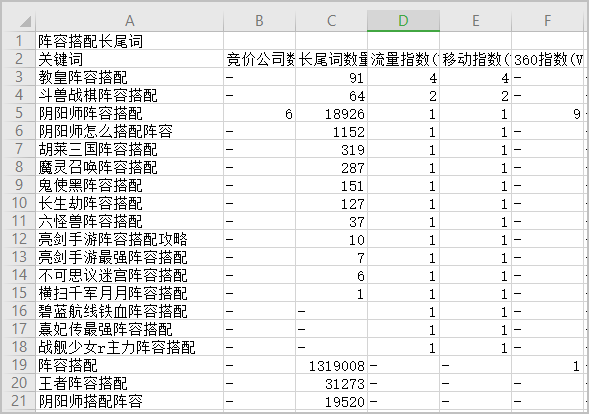Click the 流量指数 header cell
589x414 pixels.
(x=403, y=59)
